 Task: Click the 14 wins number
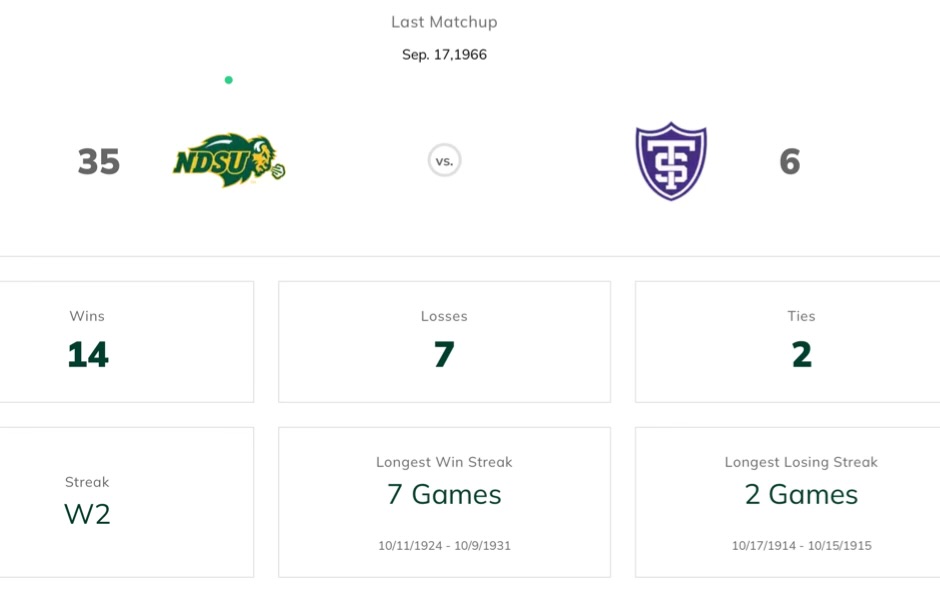pyautogui.click(x=88, y=355)
